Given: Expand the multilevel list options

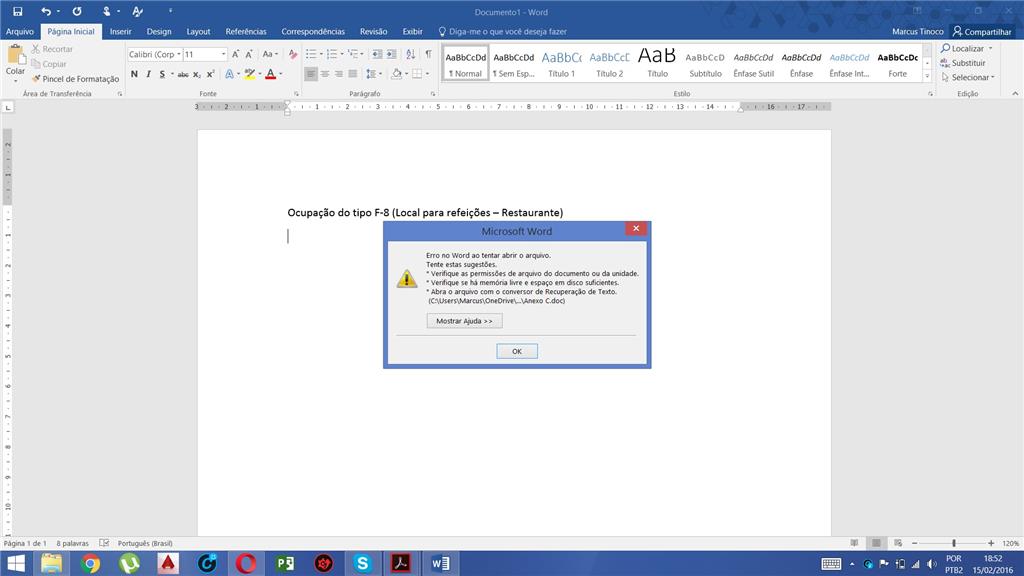Looking at the screenshot, I should coord(362,54).
